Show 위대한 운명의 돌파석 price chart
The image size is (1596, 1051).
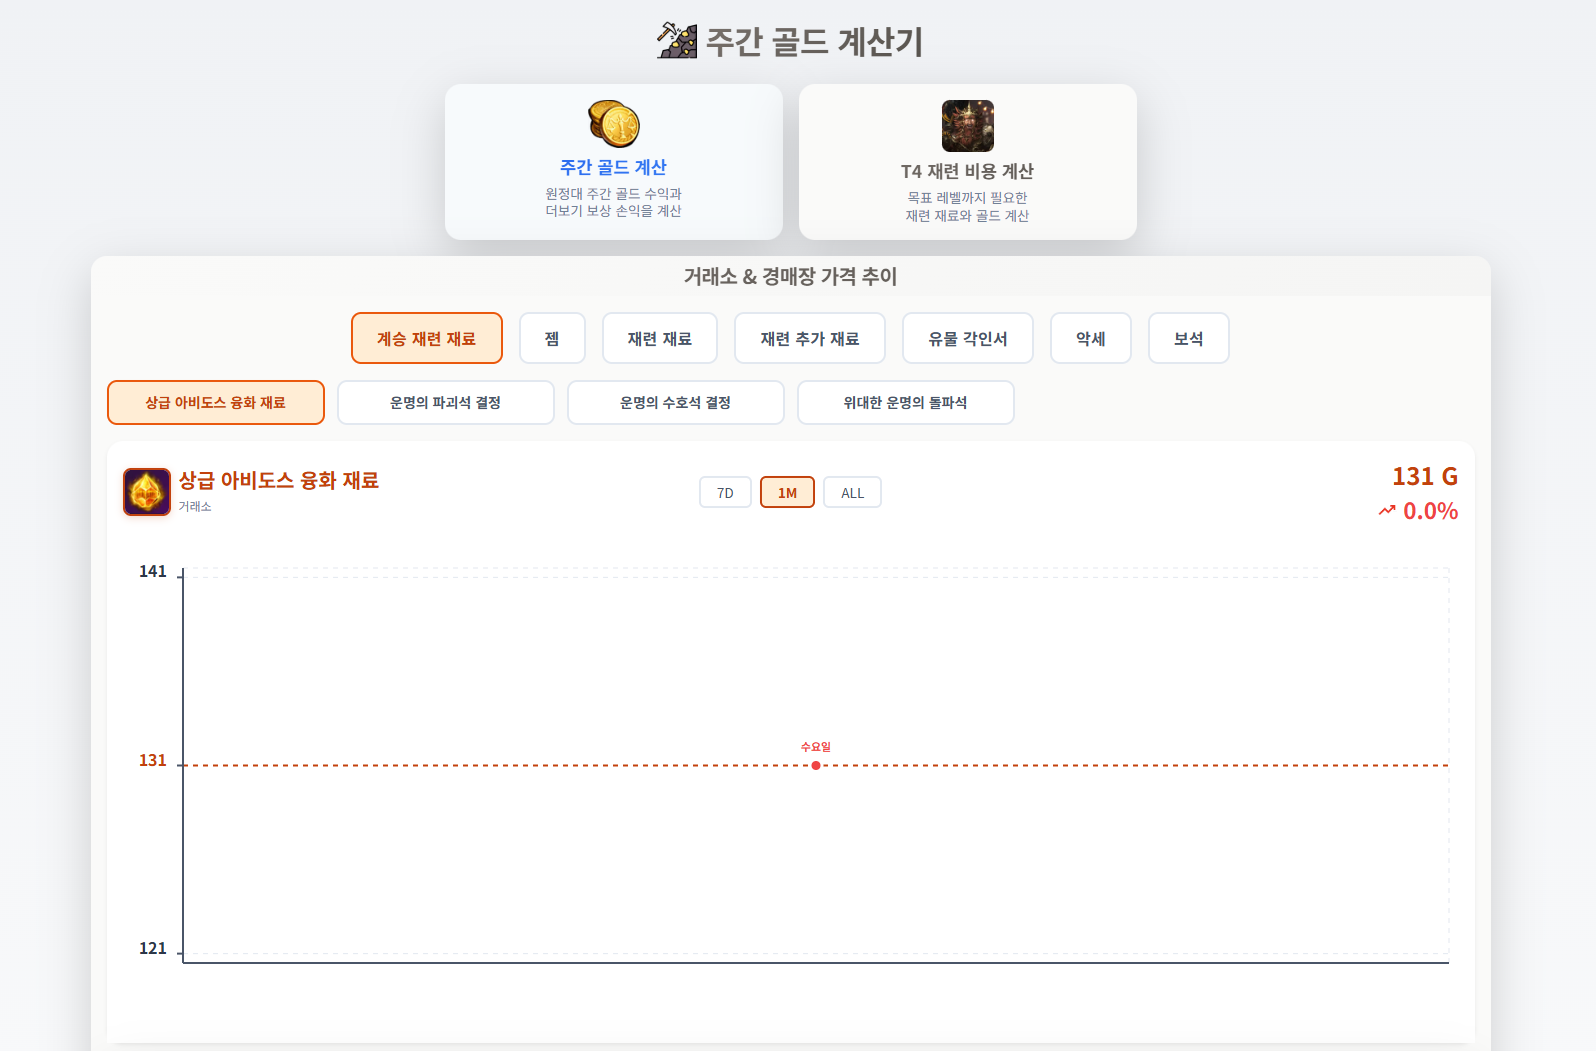pyautogui.click(x=905, y=403)
